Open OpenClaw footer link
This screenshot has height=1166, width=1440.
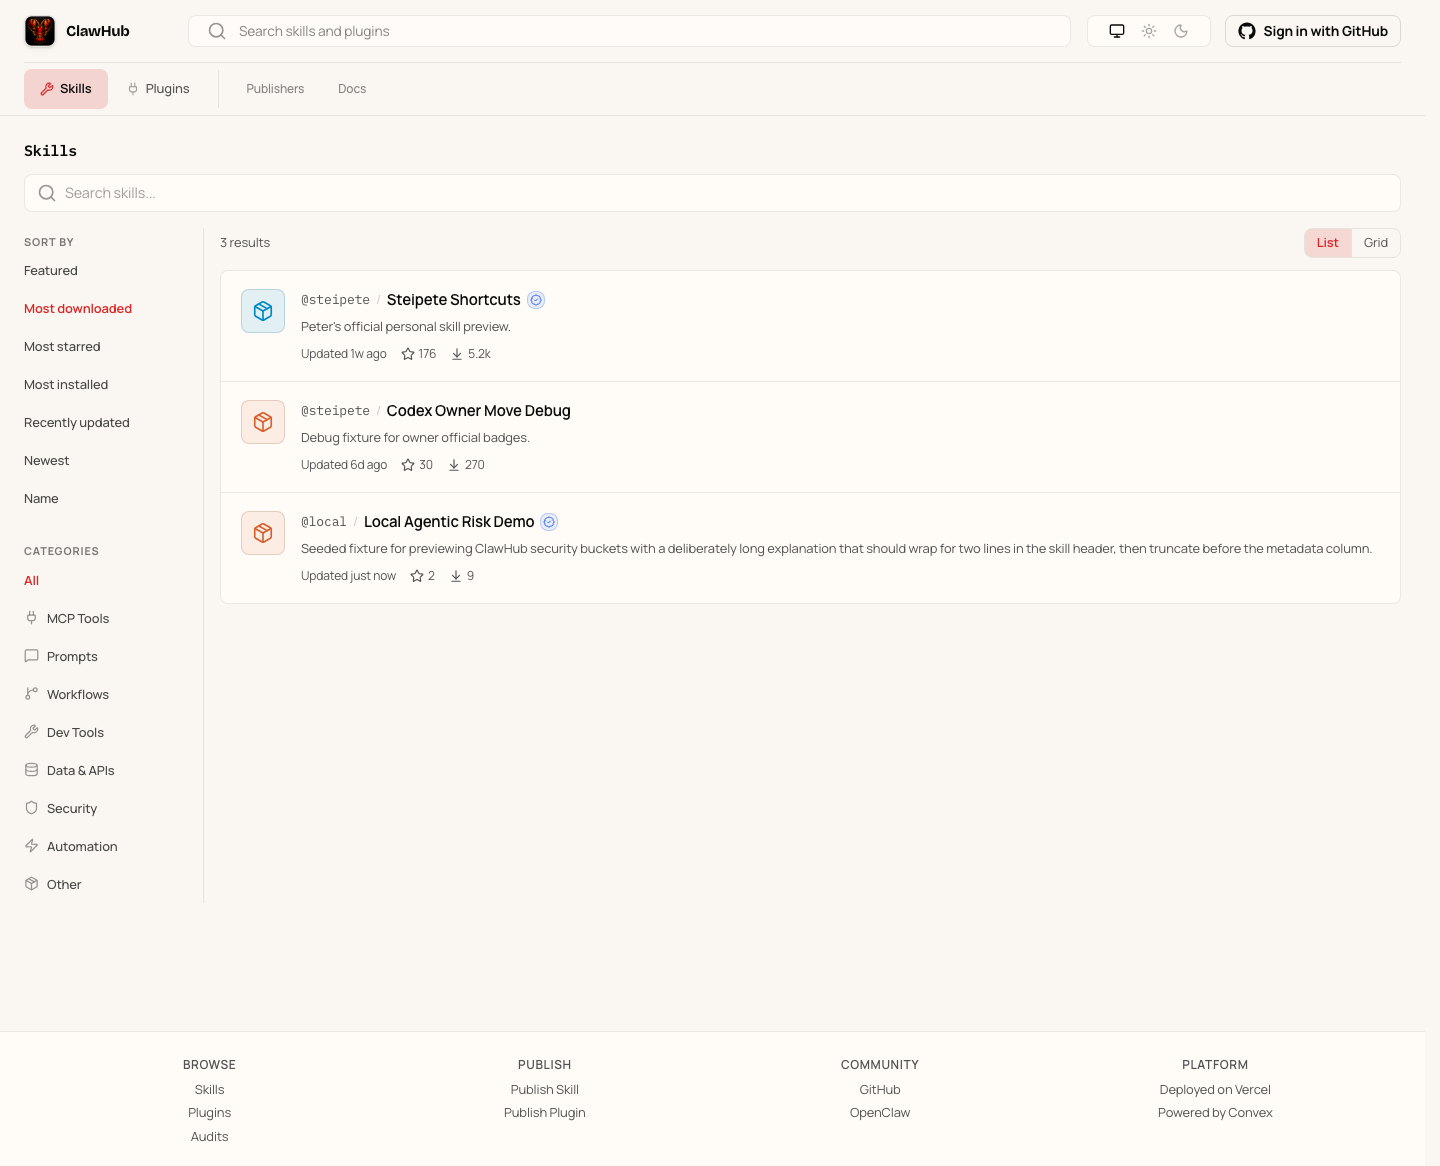880,1113
